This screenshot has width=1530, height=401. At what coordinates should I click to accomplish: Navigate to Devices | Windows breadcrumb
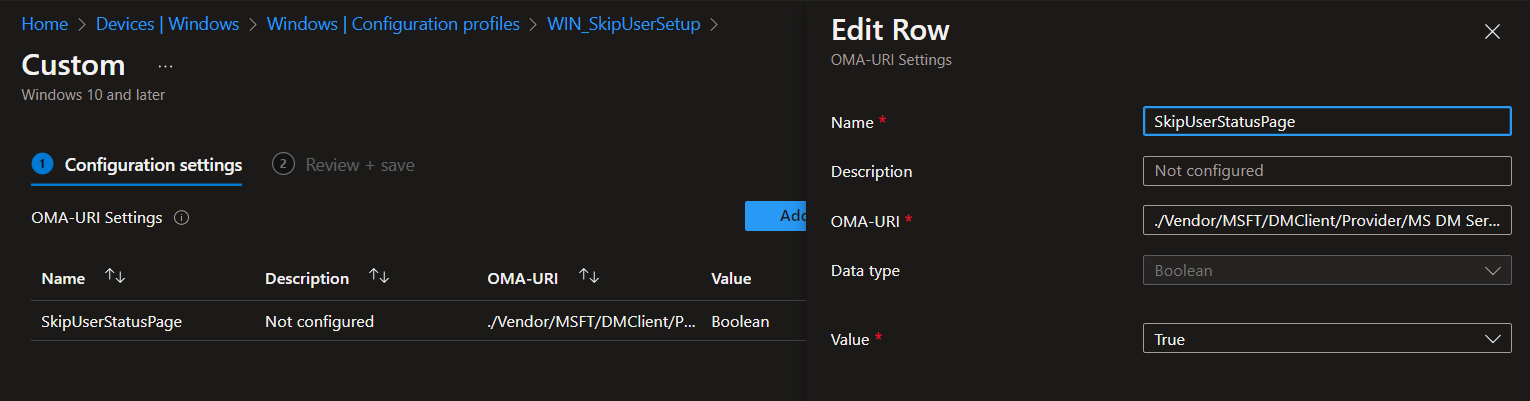pyautogui.click(x=168, y=24)
